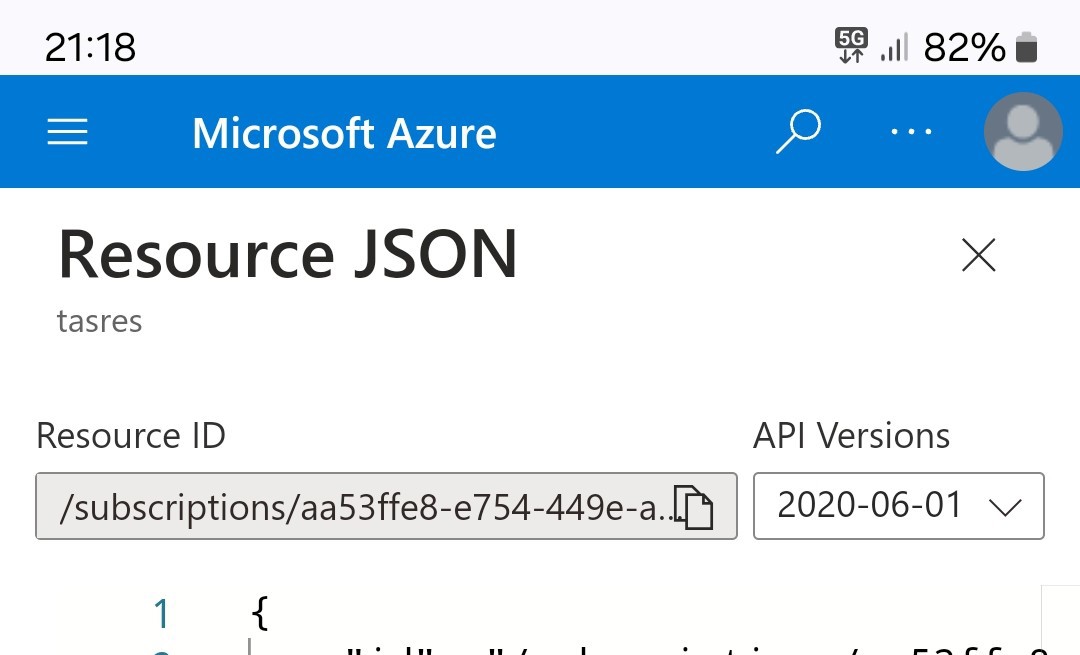Click the tasres resource name label
1080x655 pixels.
[99, 321]
